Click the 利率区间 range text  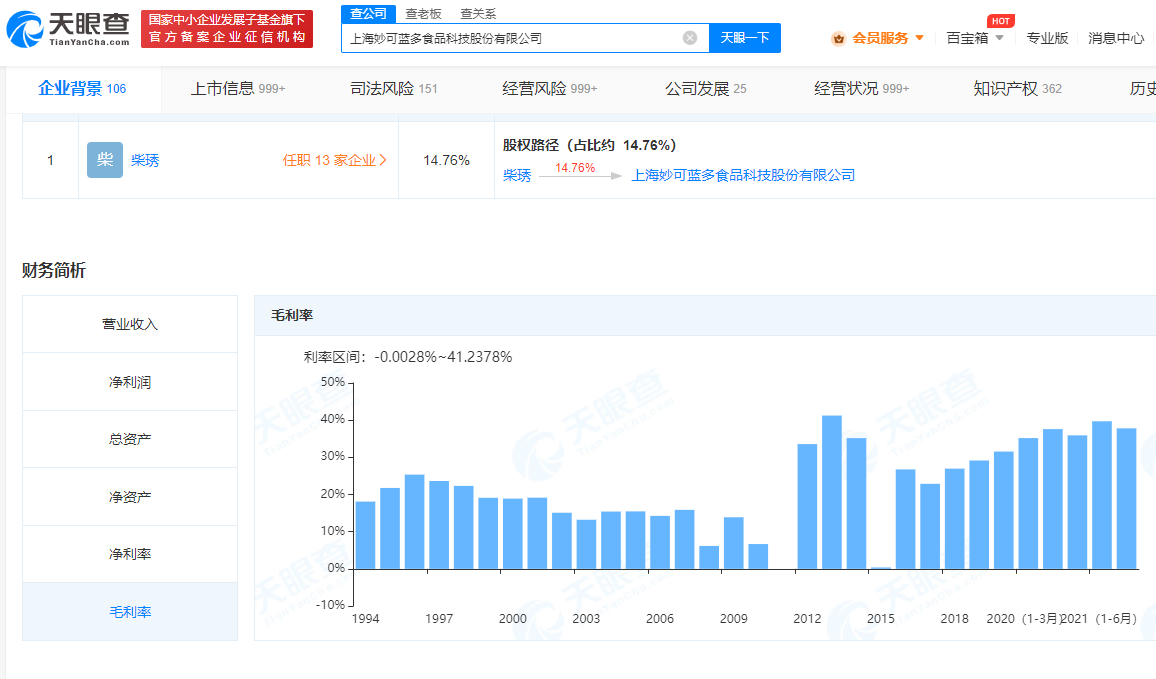pyautogui.click(x=408, y=357)
